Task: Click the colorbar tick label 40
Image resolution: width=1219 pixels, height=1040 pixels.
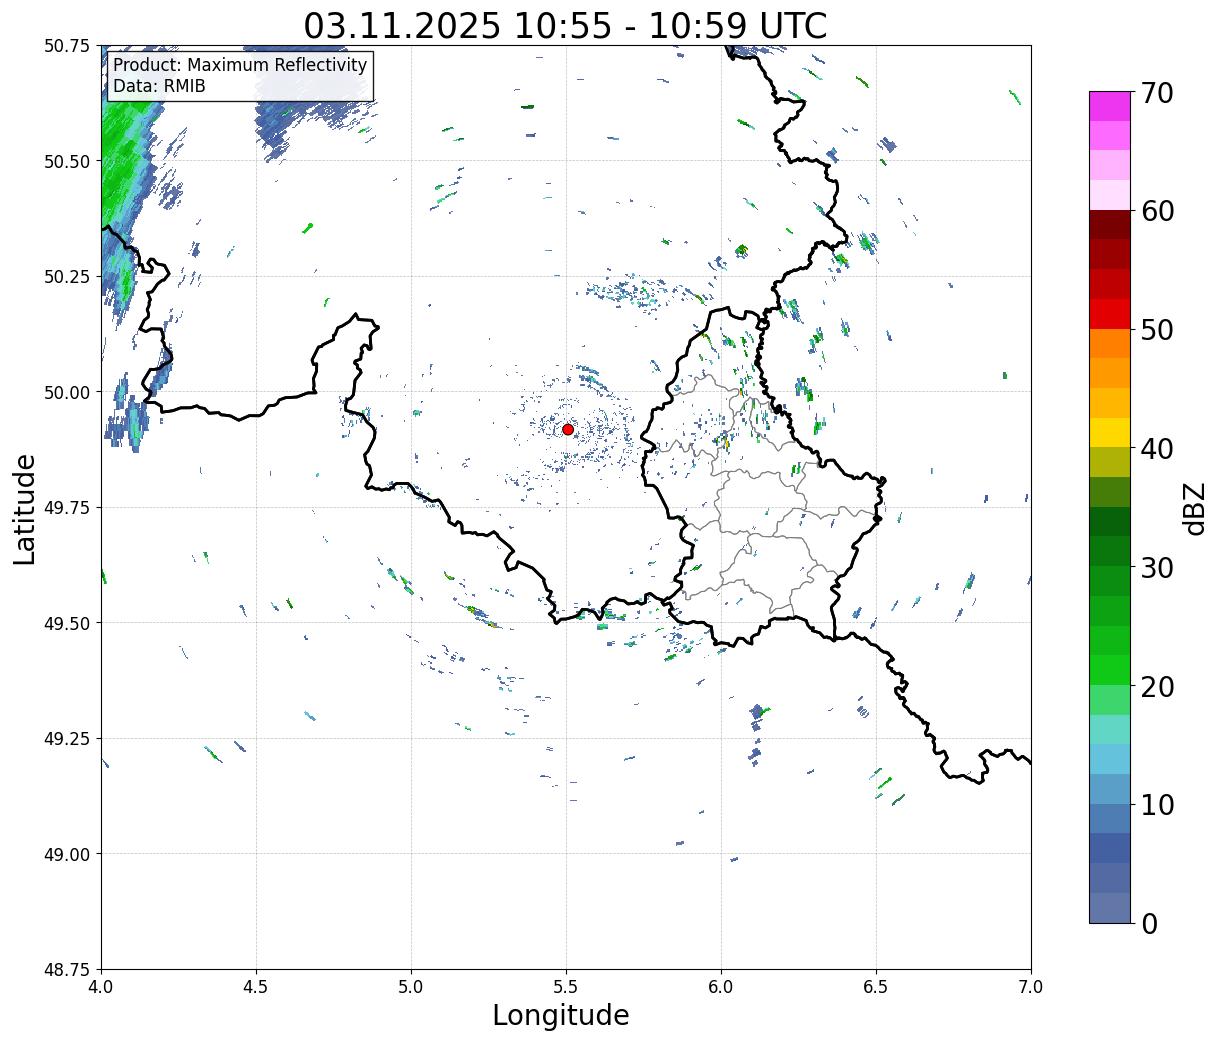Action: click(1157, 449)
